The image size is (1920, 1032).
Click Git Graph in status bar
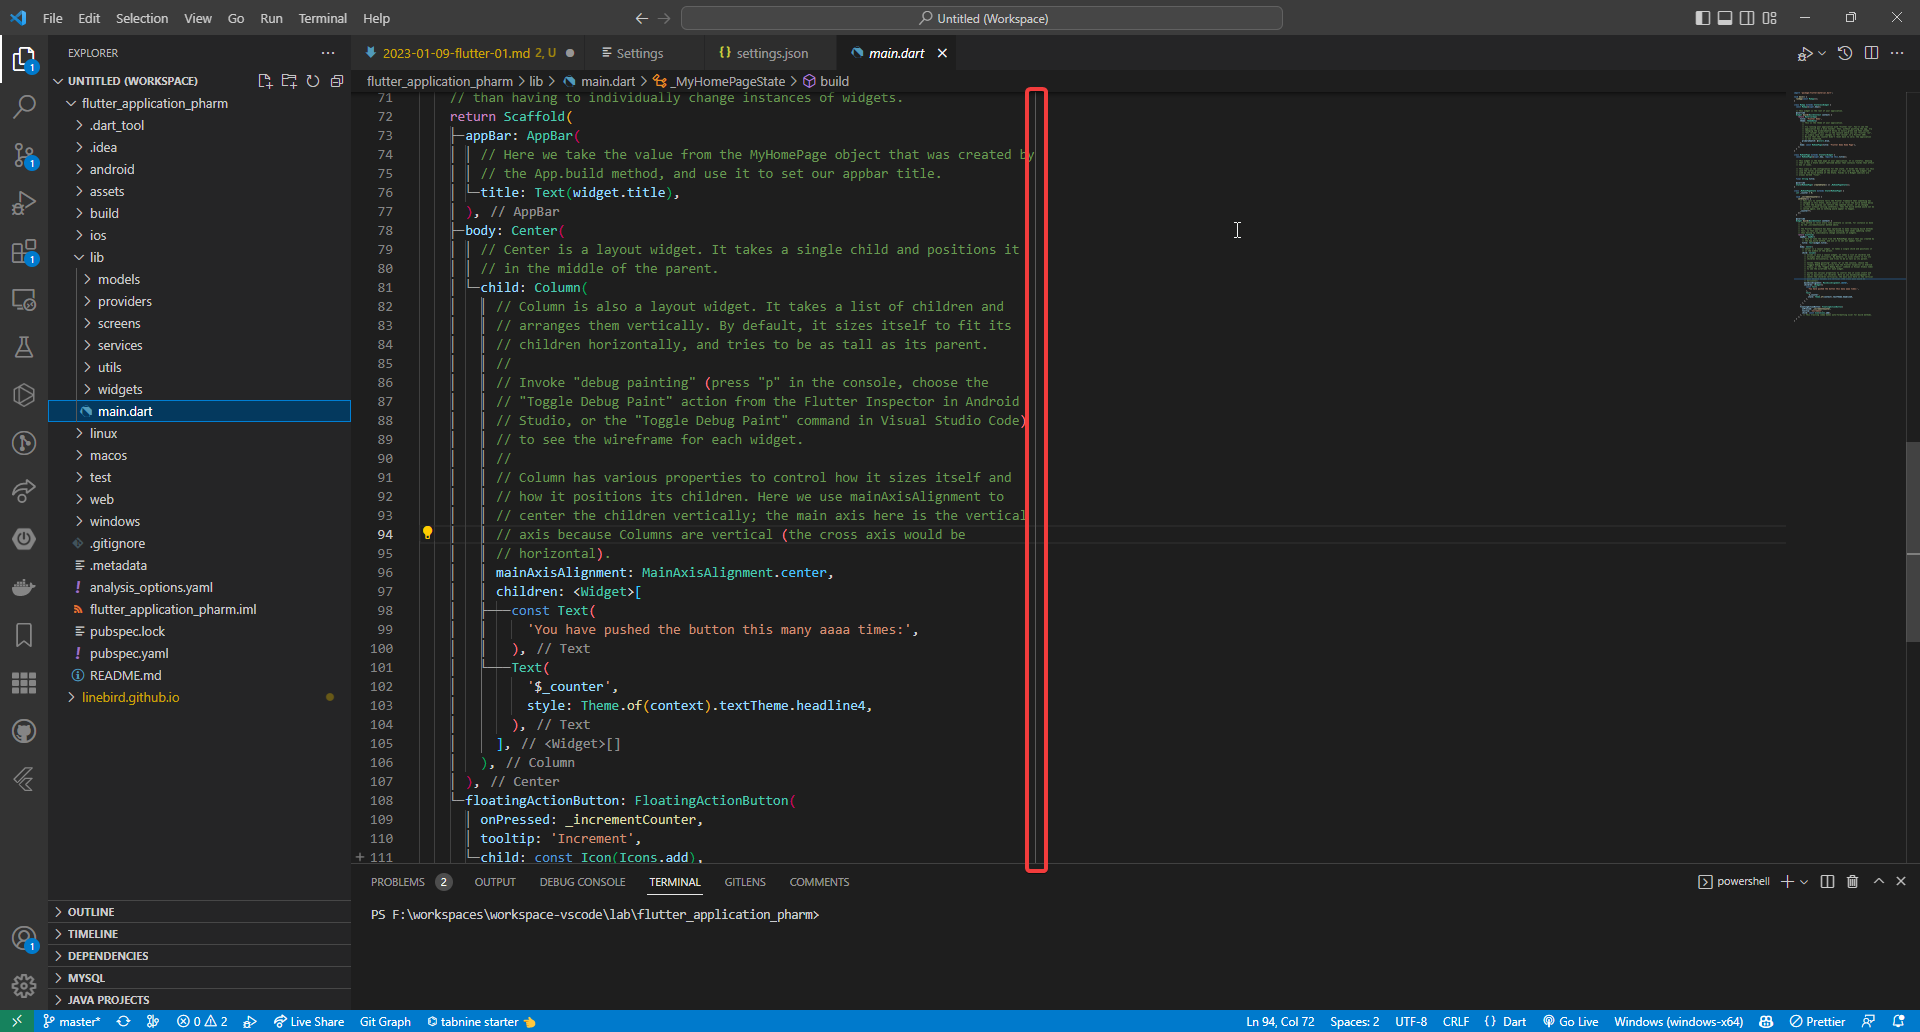click(x=385, y=1021)
